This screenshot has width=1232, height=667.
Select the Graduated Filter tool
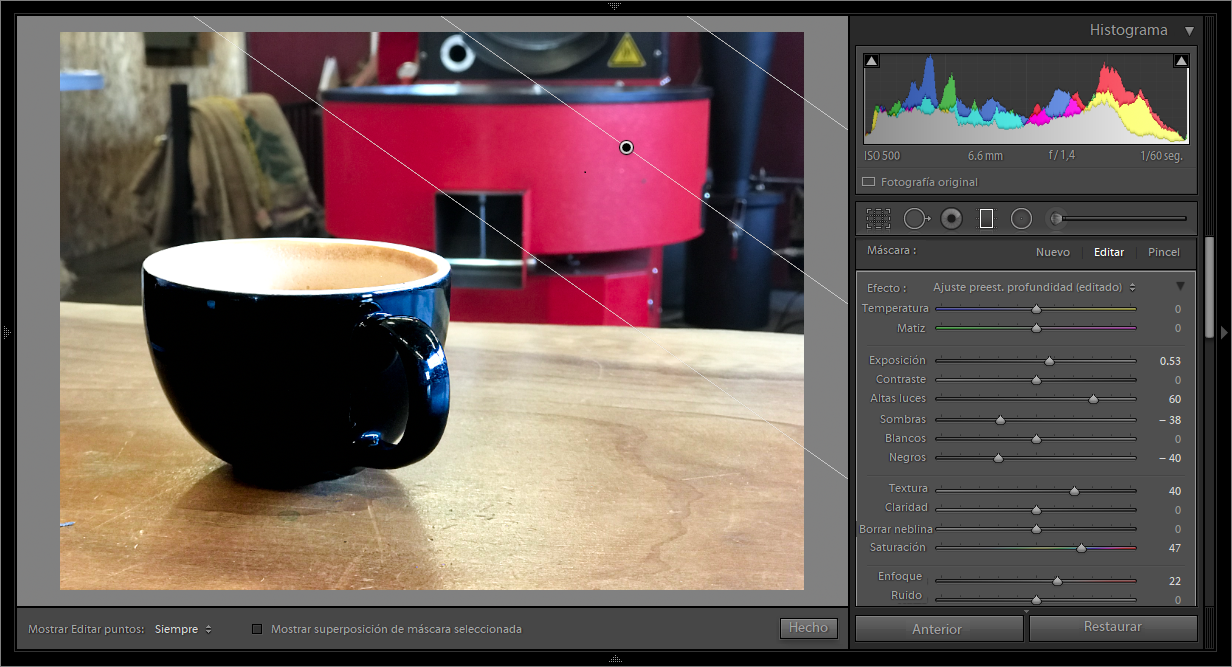click(x=986, y=218)
